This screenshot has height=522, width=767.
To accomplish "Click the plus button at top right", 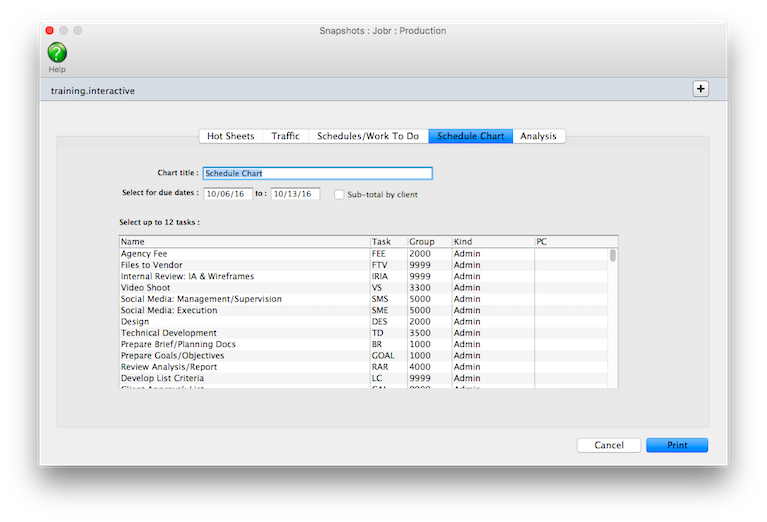I will tap(700, 89).
